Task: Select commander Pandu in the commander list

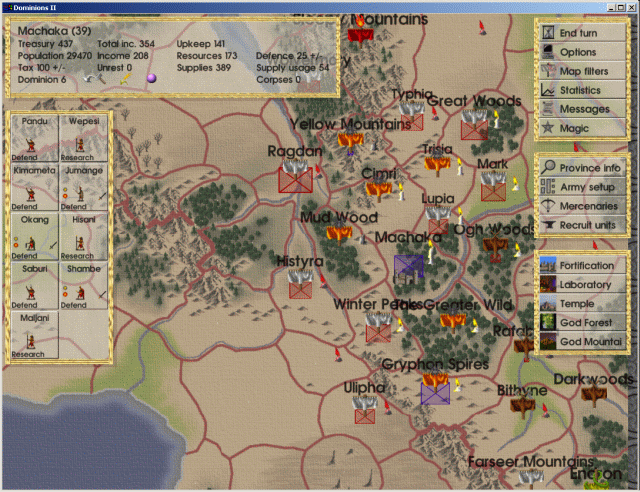Action: click(x=35, y=137)
